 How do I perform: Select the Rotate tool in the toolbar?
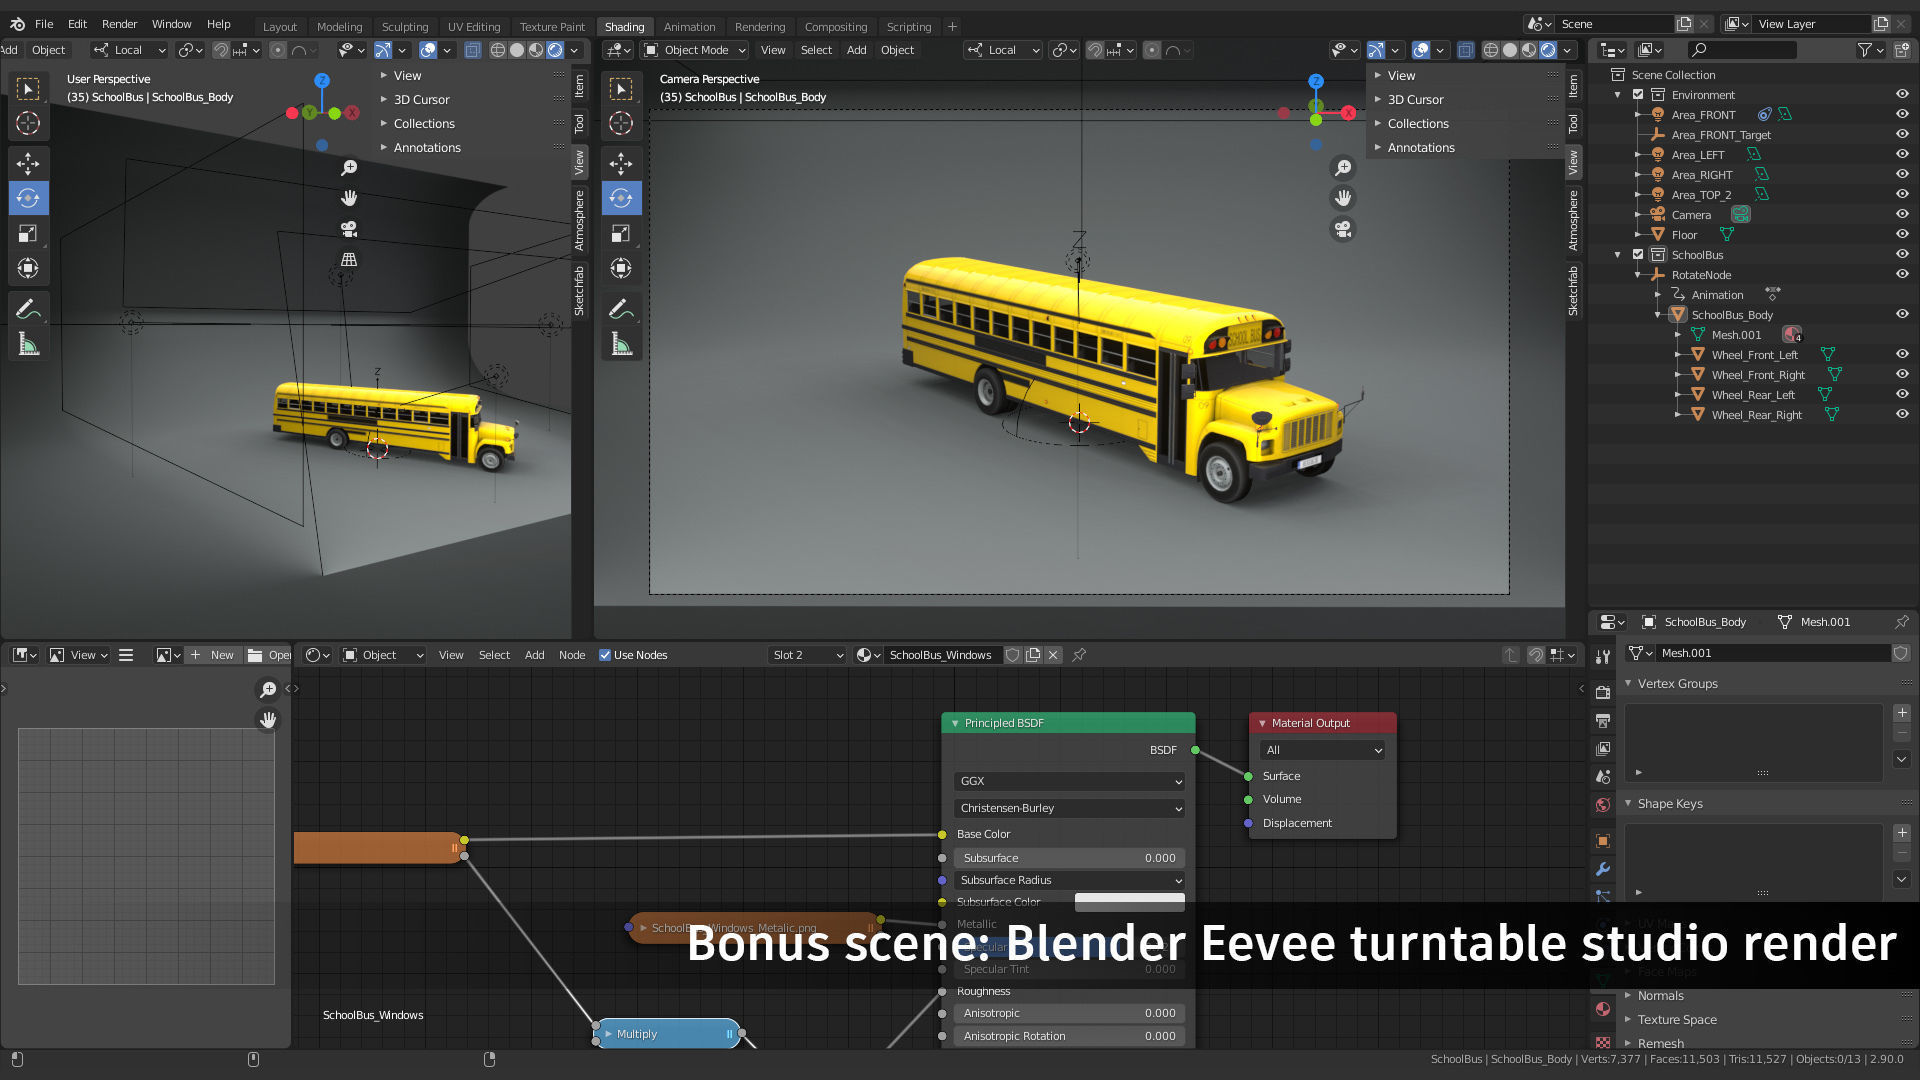click(28, 198)
